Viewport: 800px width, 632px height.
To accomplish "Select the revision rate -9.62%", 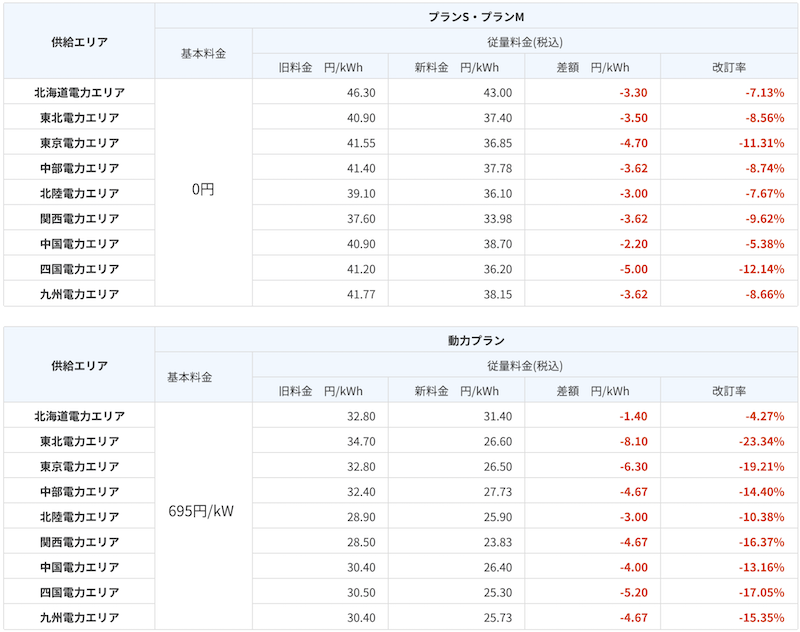I will [765, 219].
